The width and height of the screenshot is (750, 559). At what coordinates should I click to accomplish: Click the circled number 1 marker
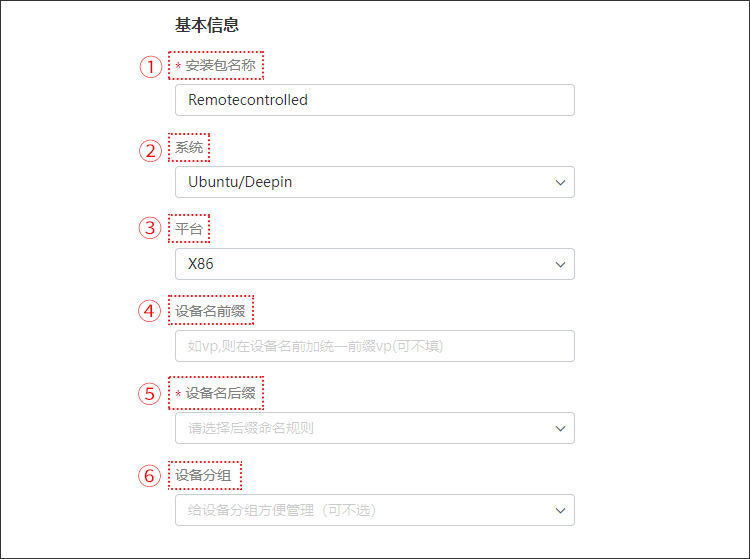[150, 67]
